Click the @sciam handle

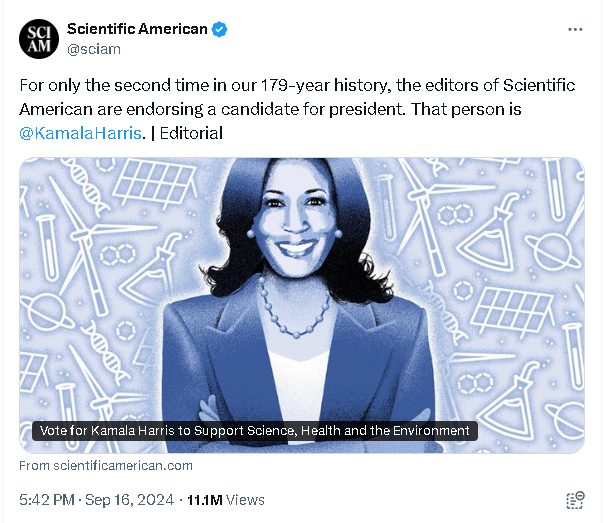pyautogui.click(x=93, y=47)
